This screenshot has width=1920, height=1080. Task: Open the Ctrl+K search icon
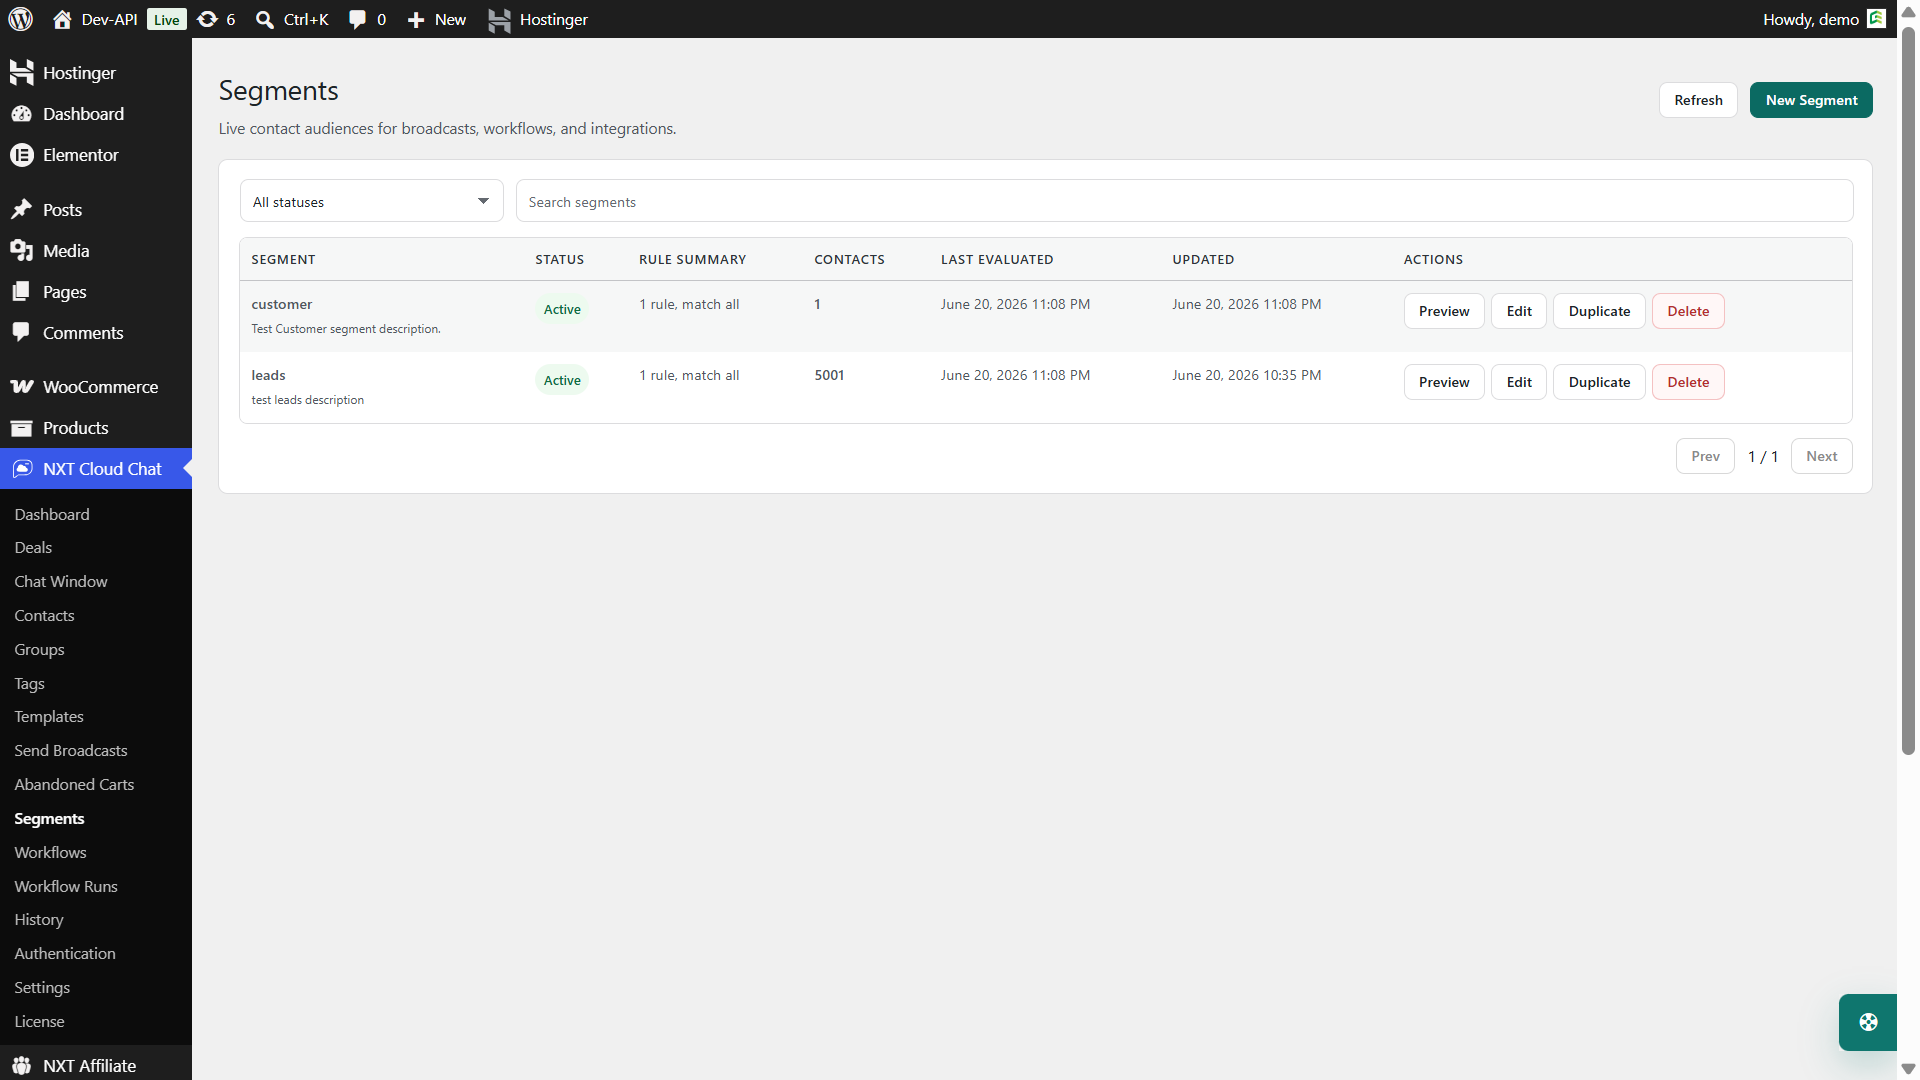[265, 19]
